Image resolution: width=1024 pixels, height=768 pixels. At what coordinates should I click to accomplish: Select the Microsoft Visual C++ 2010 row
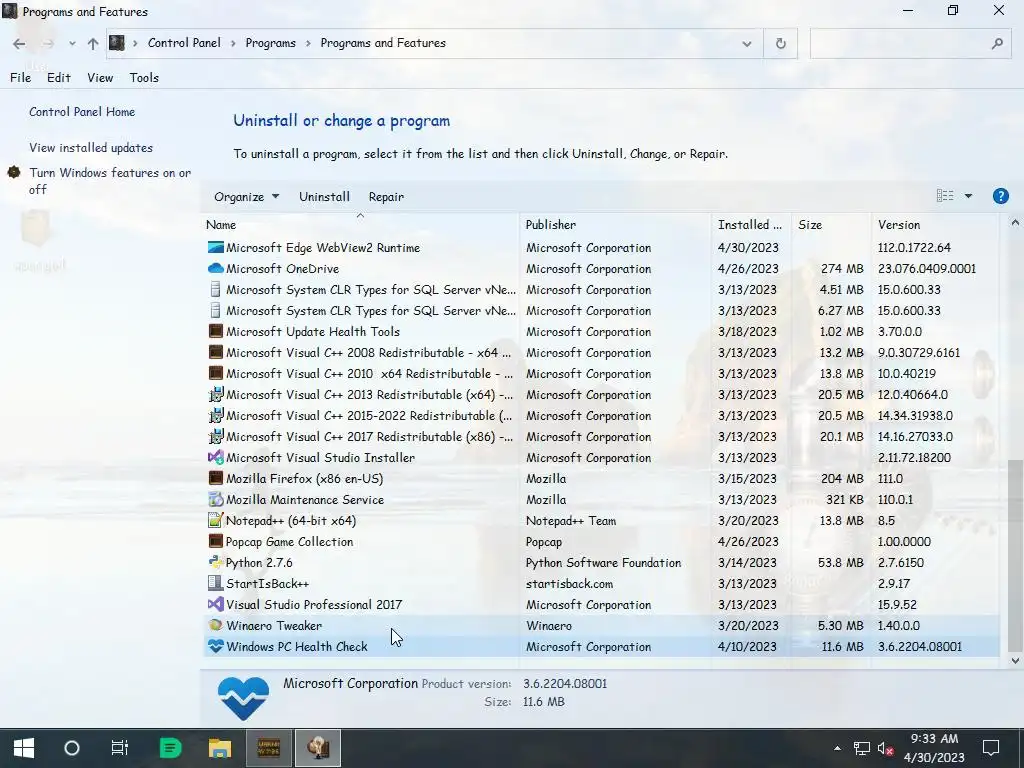pos(601,374)
